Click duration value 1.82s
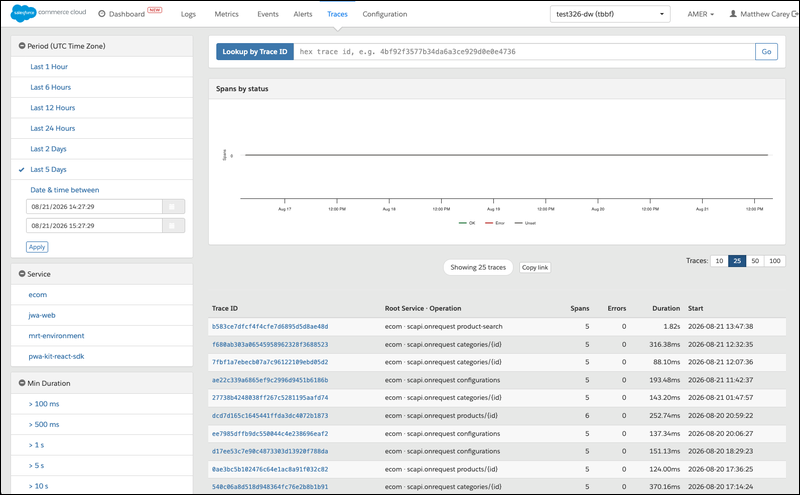This screenshot has width=800, height=495. (671, 327)
